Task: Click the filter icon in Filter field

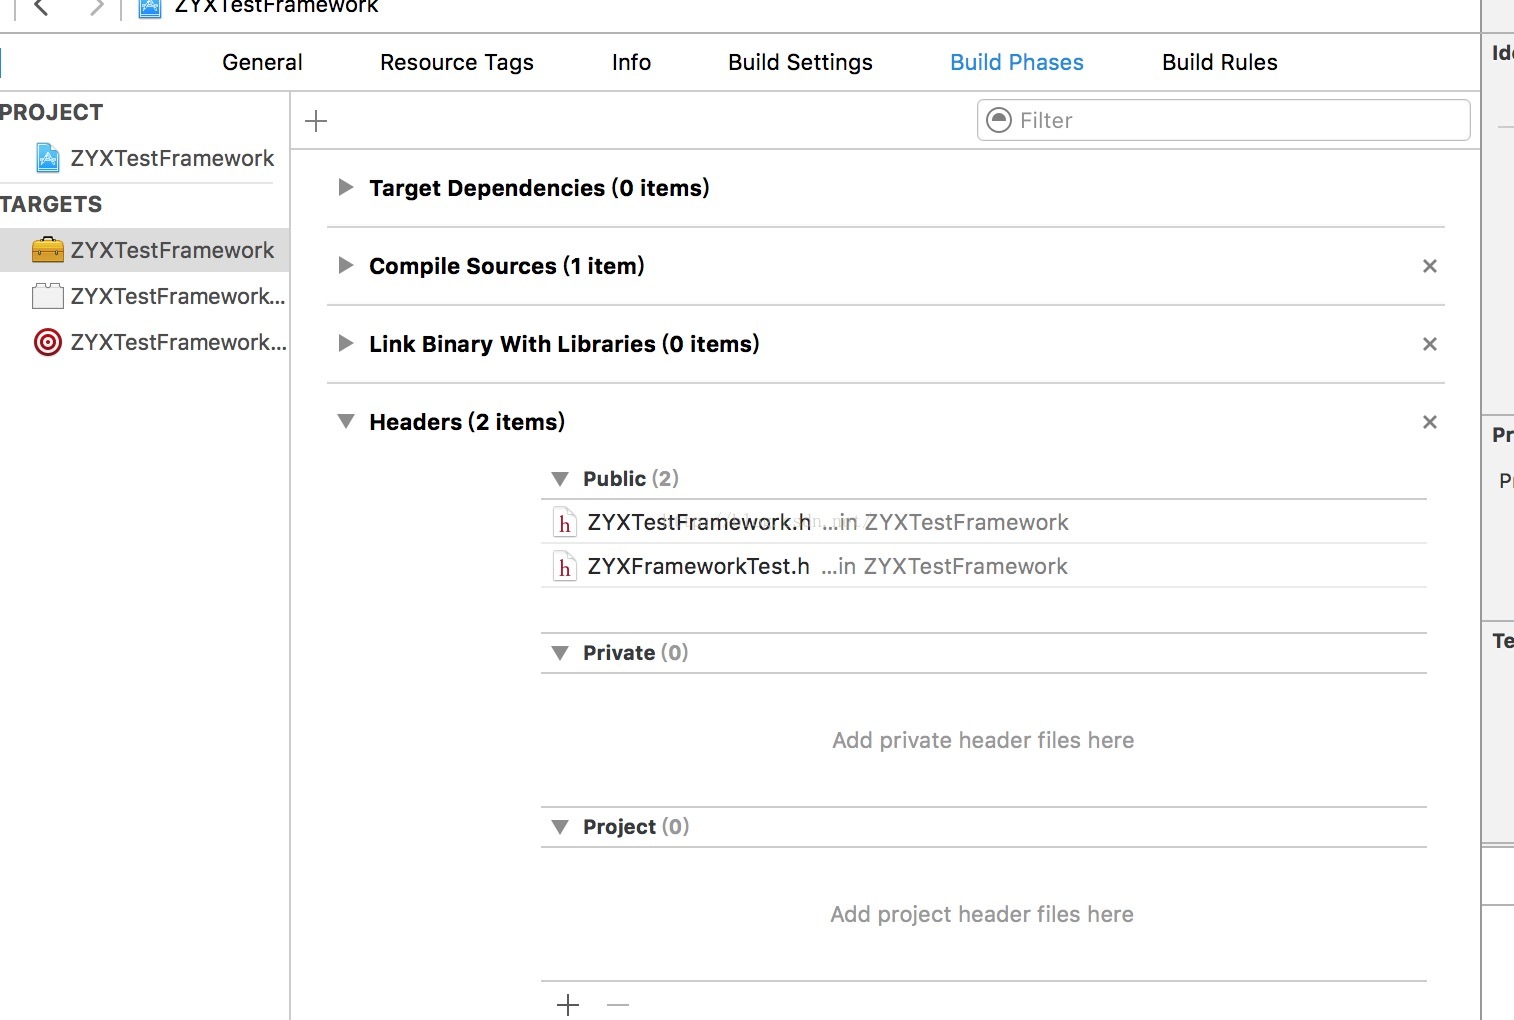Action: pos(999,120)
